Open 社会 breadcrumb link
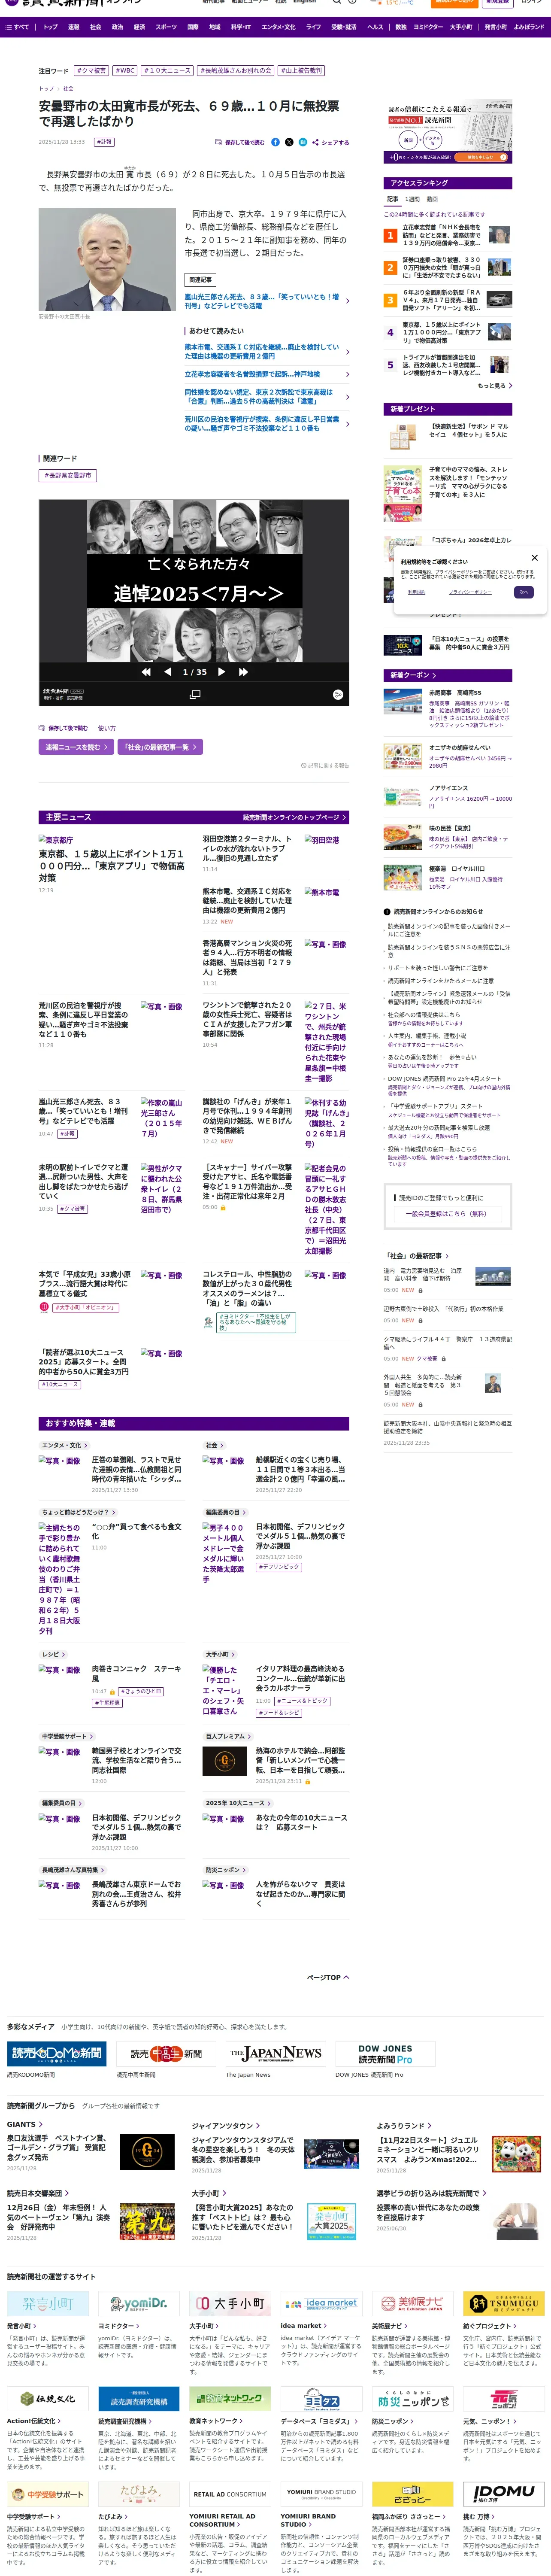Screen dimensions: 551x2576 (68, 88)
